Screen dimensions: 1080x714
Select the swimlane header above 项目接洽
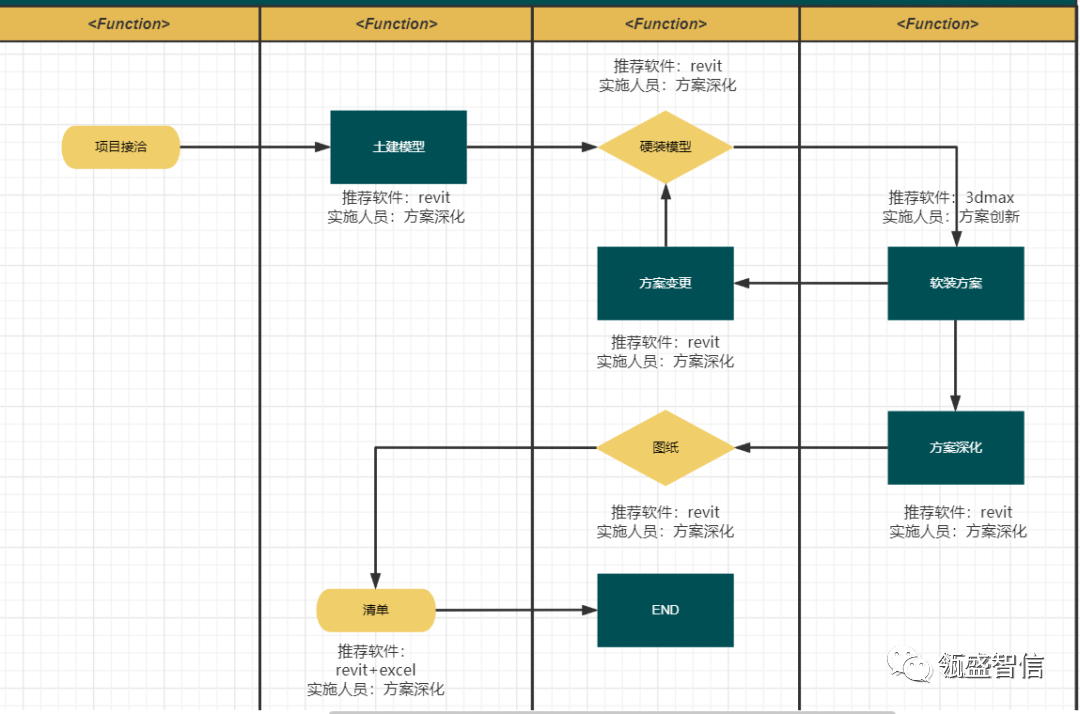[x=129, y=24]
